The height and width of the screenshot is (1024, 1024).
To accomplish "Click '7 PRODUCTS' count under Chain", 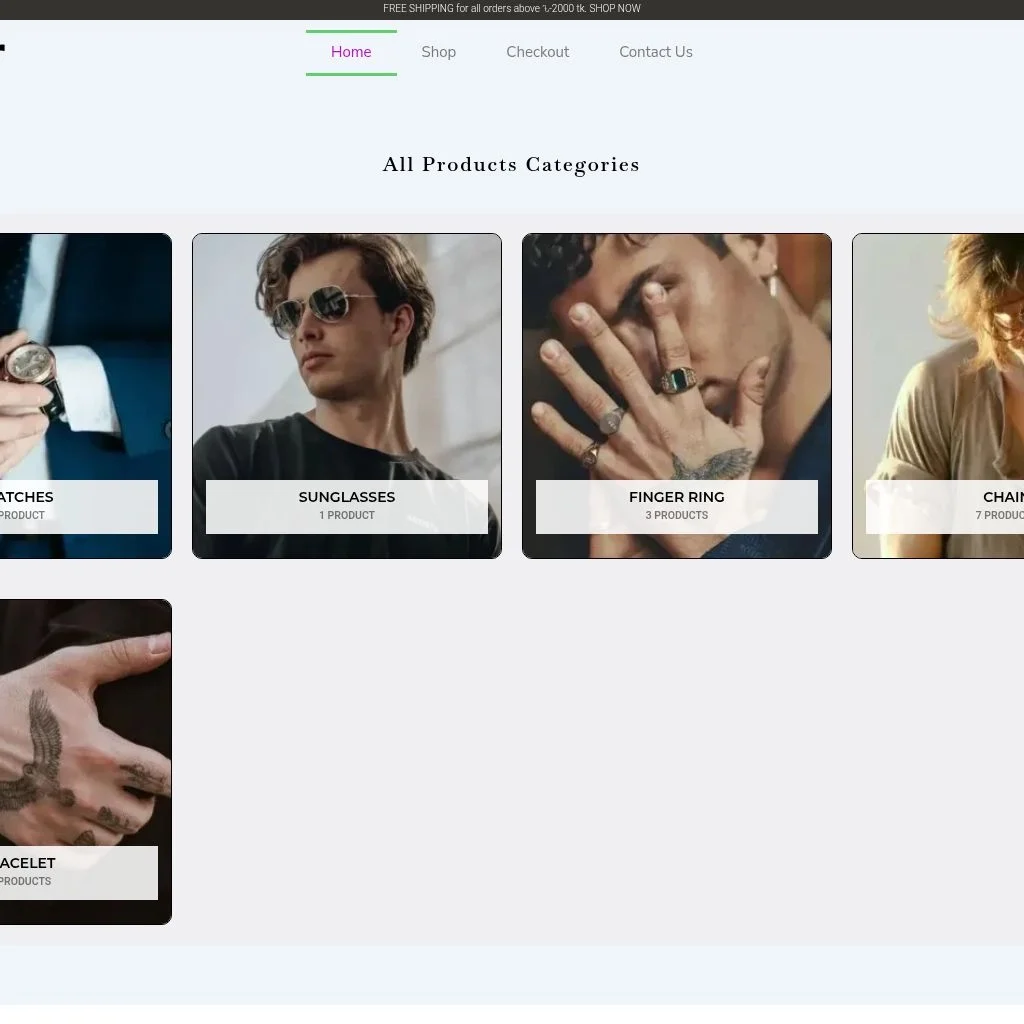I will click(999, 516).
